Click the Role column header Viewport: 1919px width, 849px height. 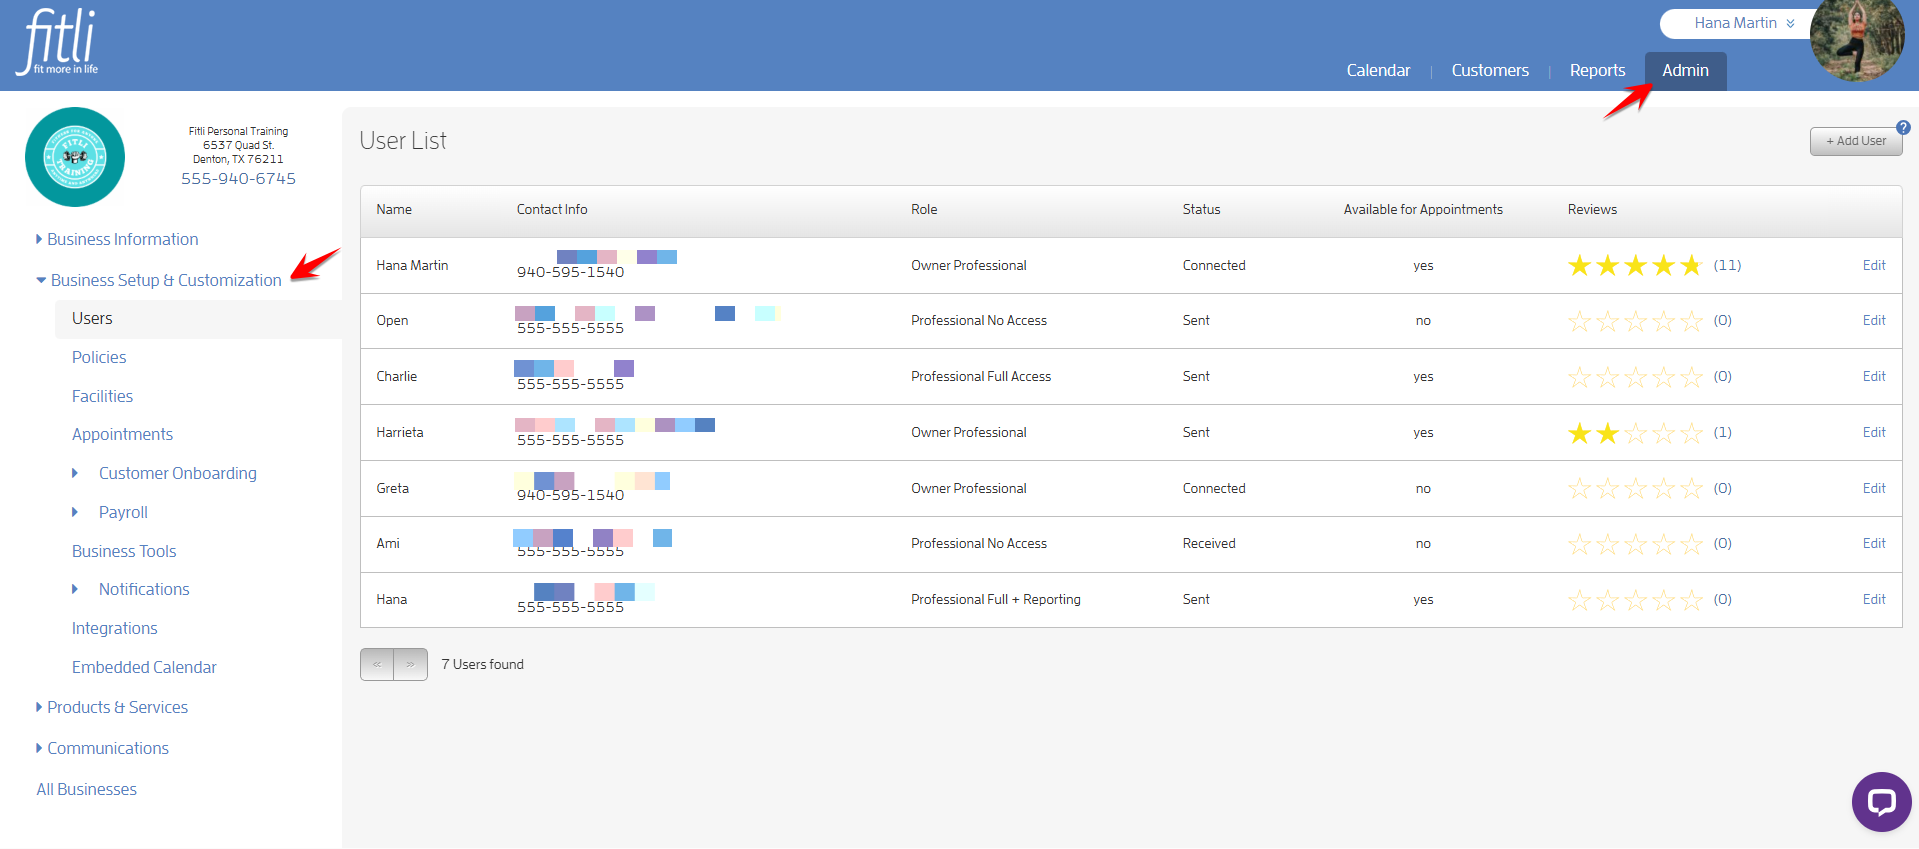[x=924, y=209]
